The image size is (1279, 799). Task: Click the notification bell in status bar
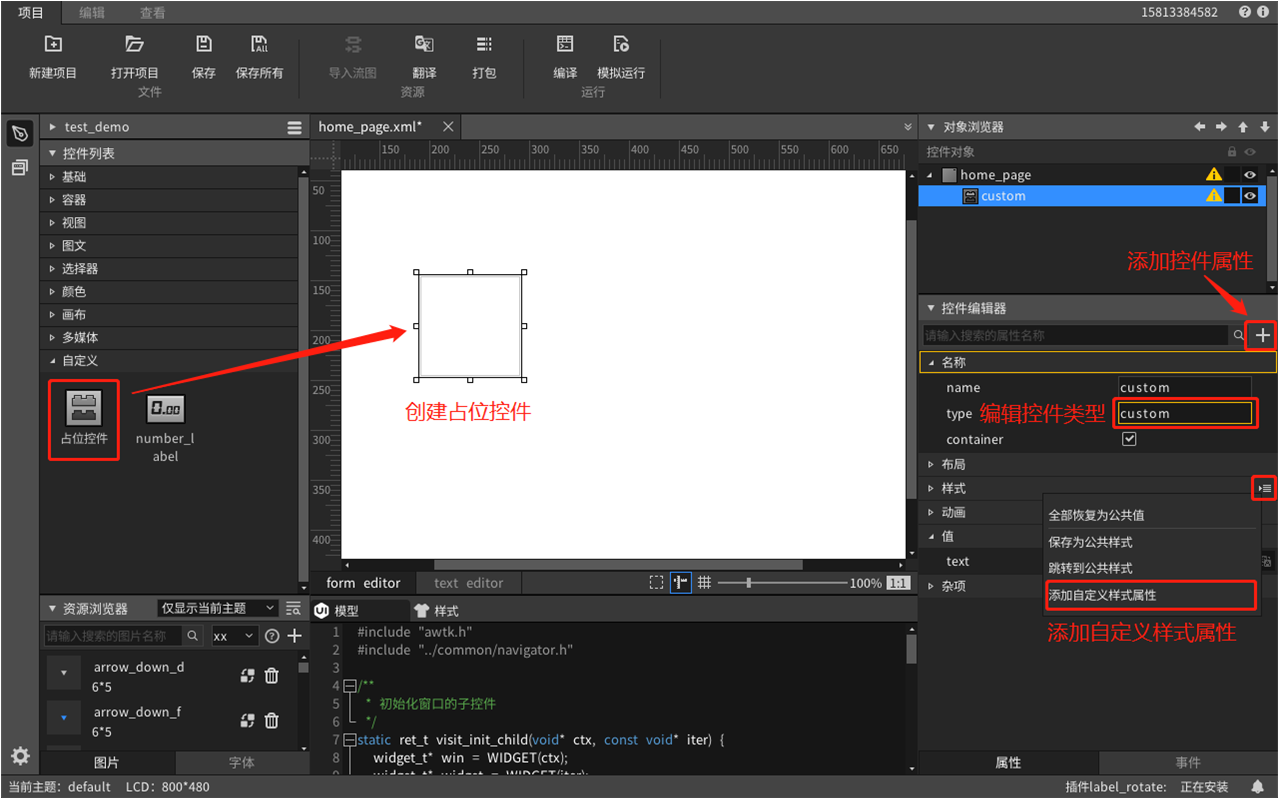[1258, 787]
